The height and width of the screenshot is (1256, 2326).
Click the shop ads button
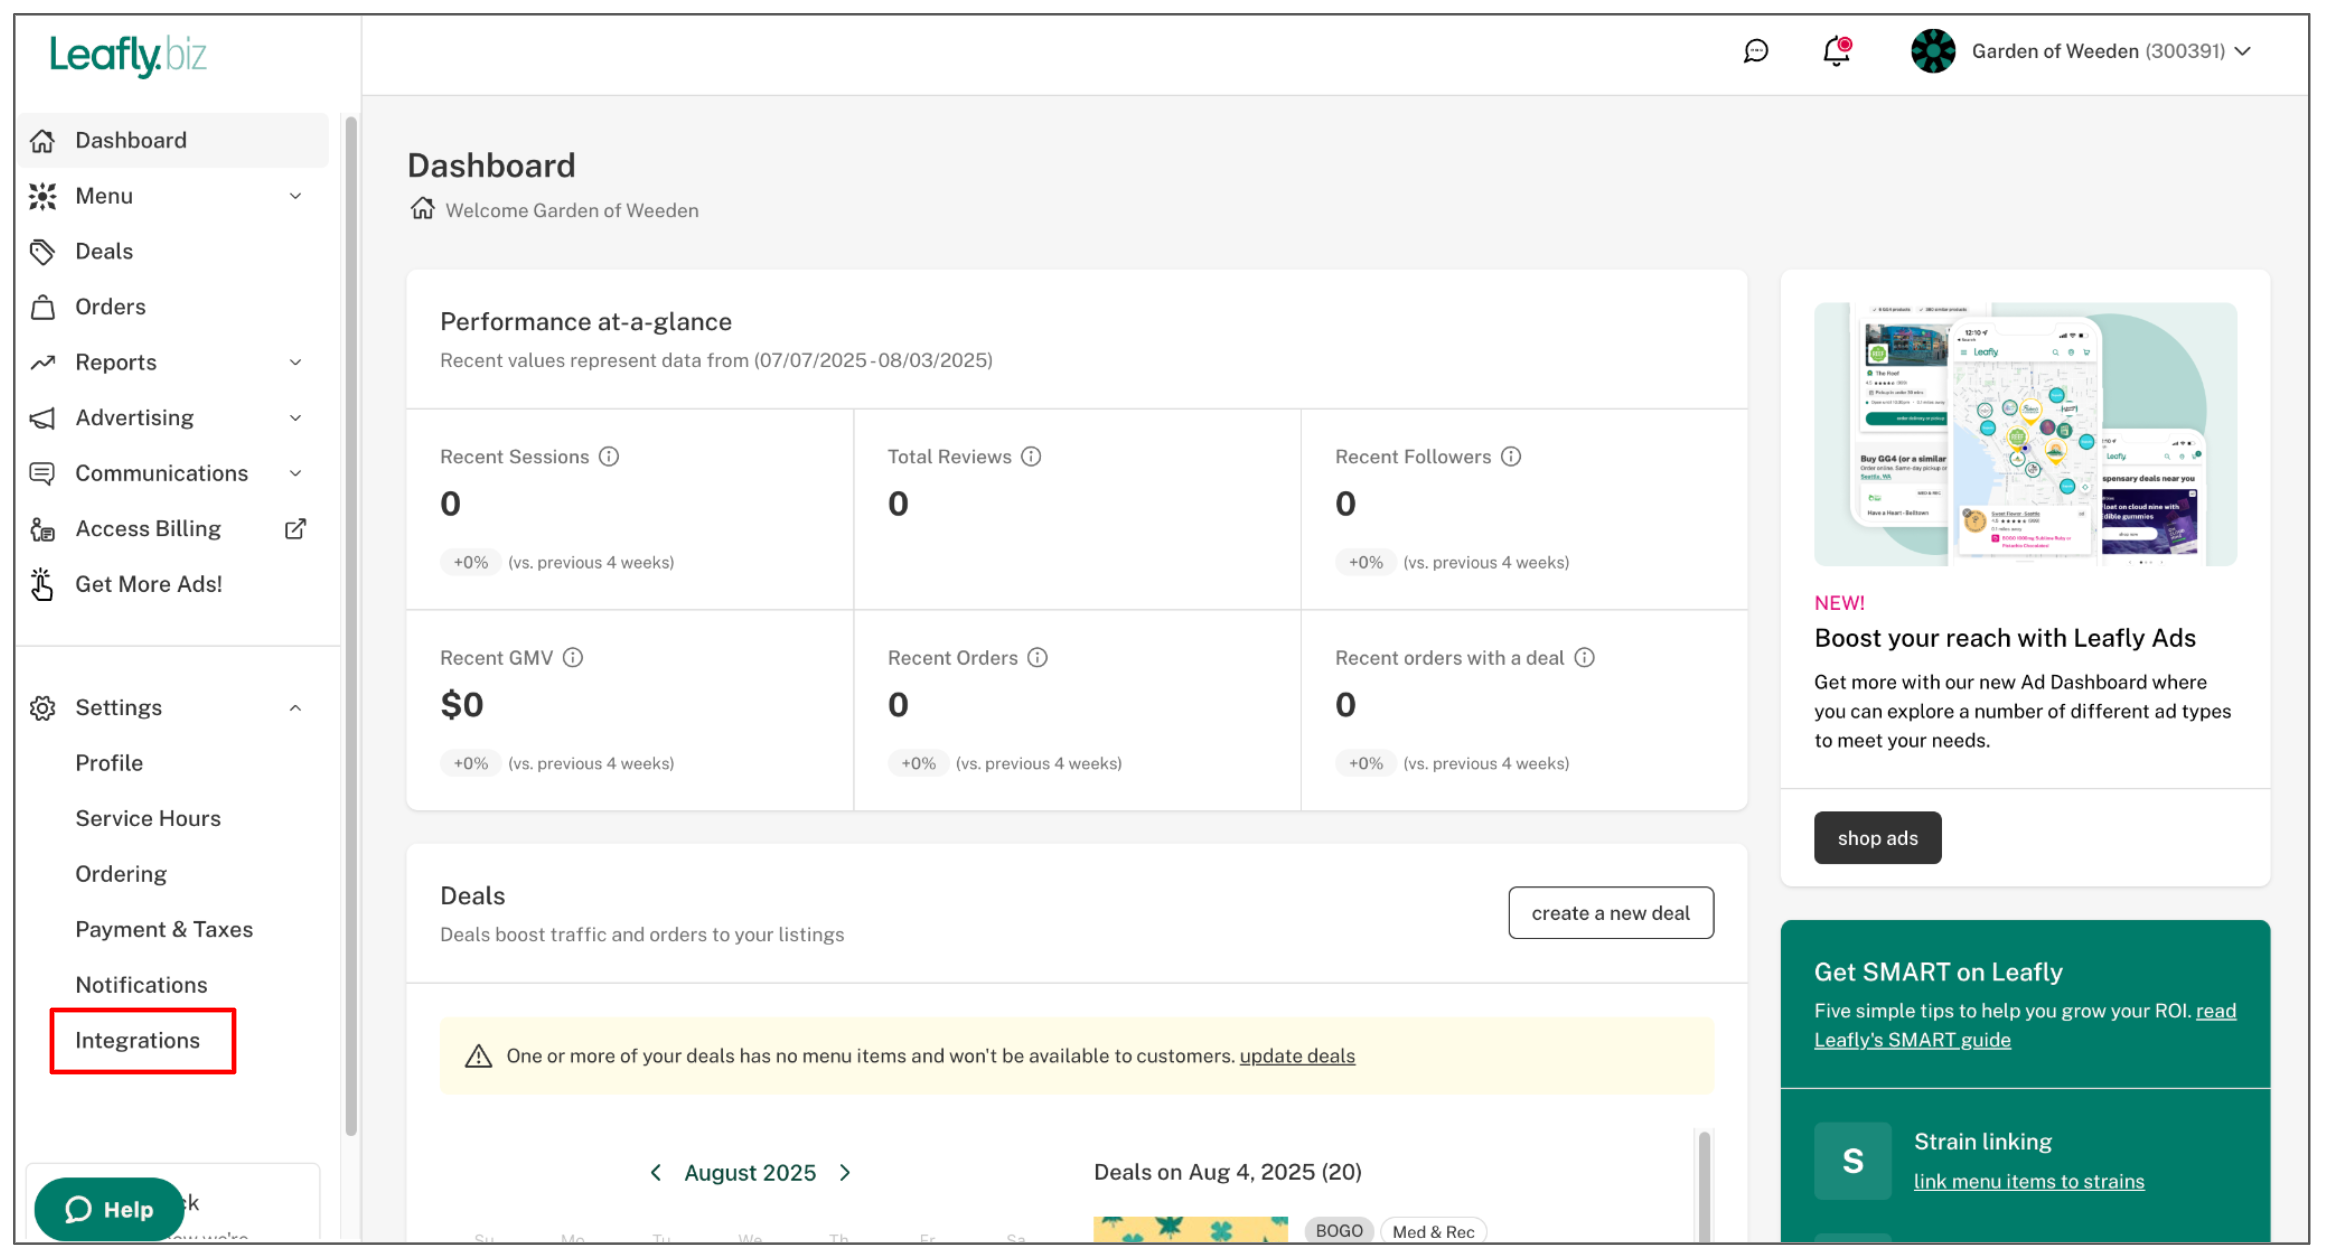[1877, 838]
